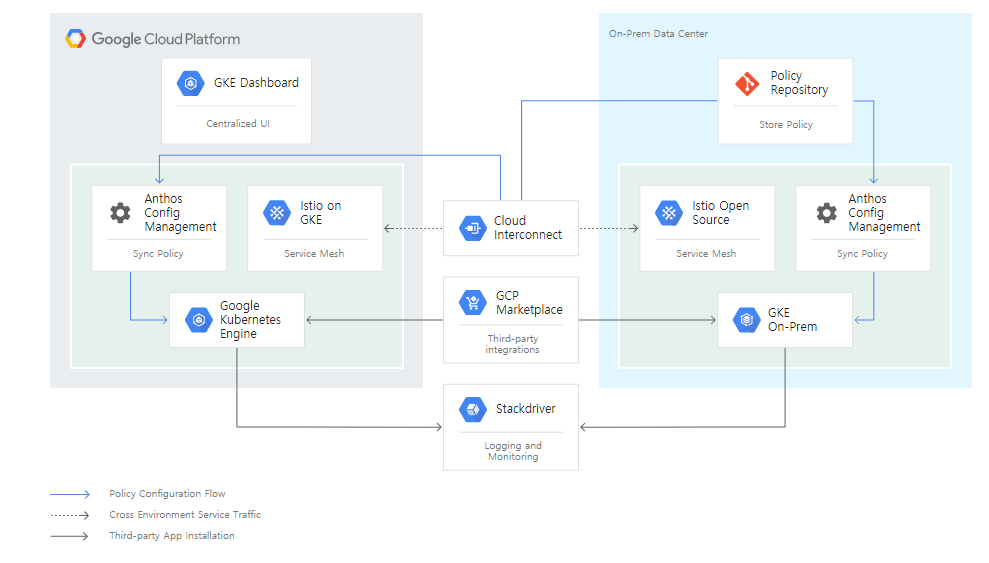
Task: Select the 'Istio Open Source' label
Action: [720, 212]
